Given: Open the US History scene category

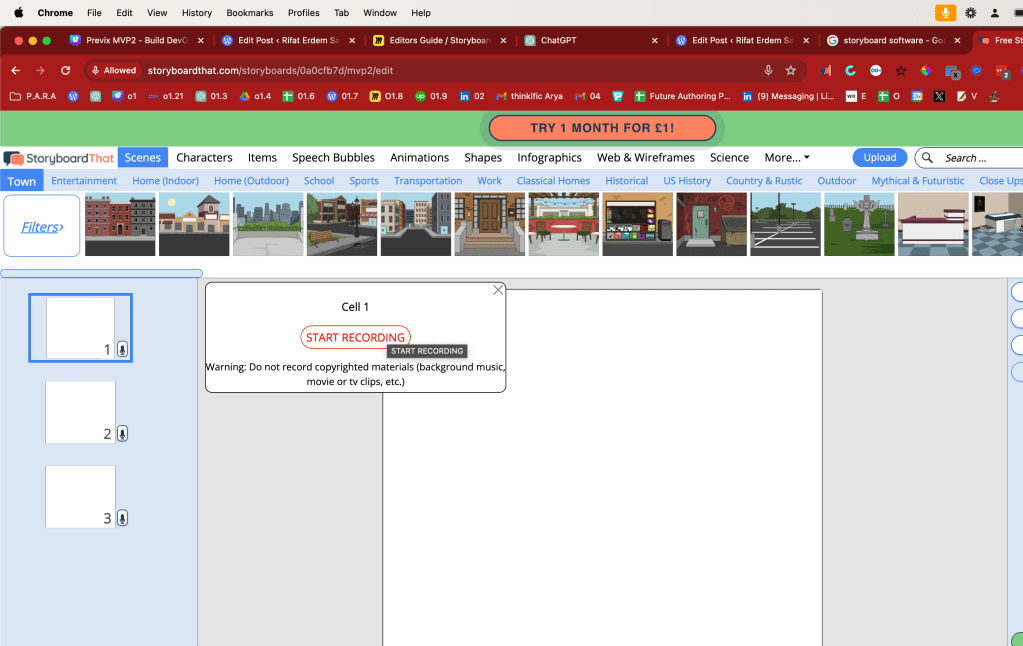Looking at the screenshot, I should pyautogui.click(x=687, y=181).
